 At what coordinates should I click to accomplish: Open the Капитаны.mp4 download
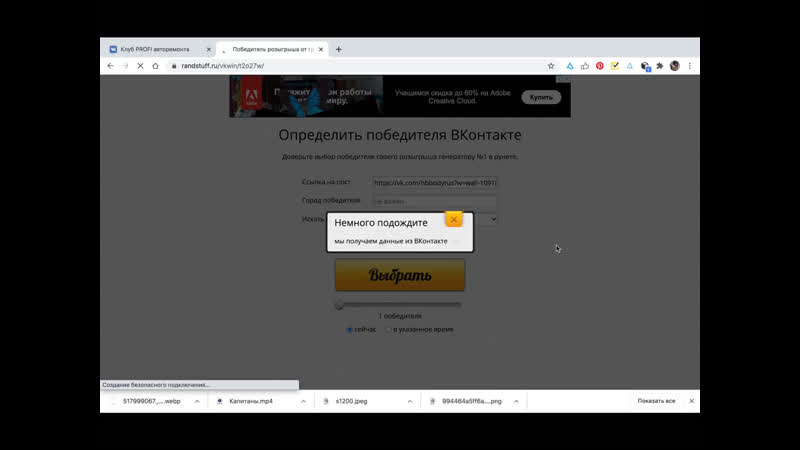pyautogui.click(x=251, y=402)
